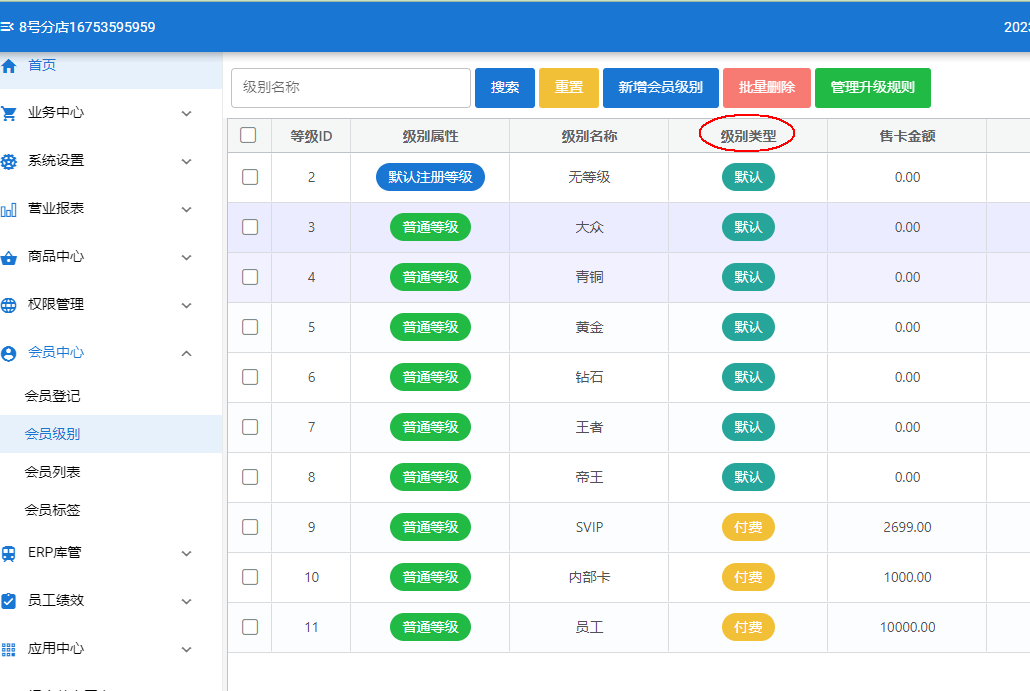Collapse the 会员中心 menu chevron
Image resolution: width=1030 pixels, height=691 pixels.
[x=186, y=353]
